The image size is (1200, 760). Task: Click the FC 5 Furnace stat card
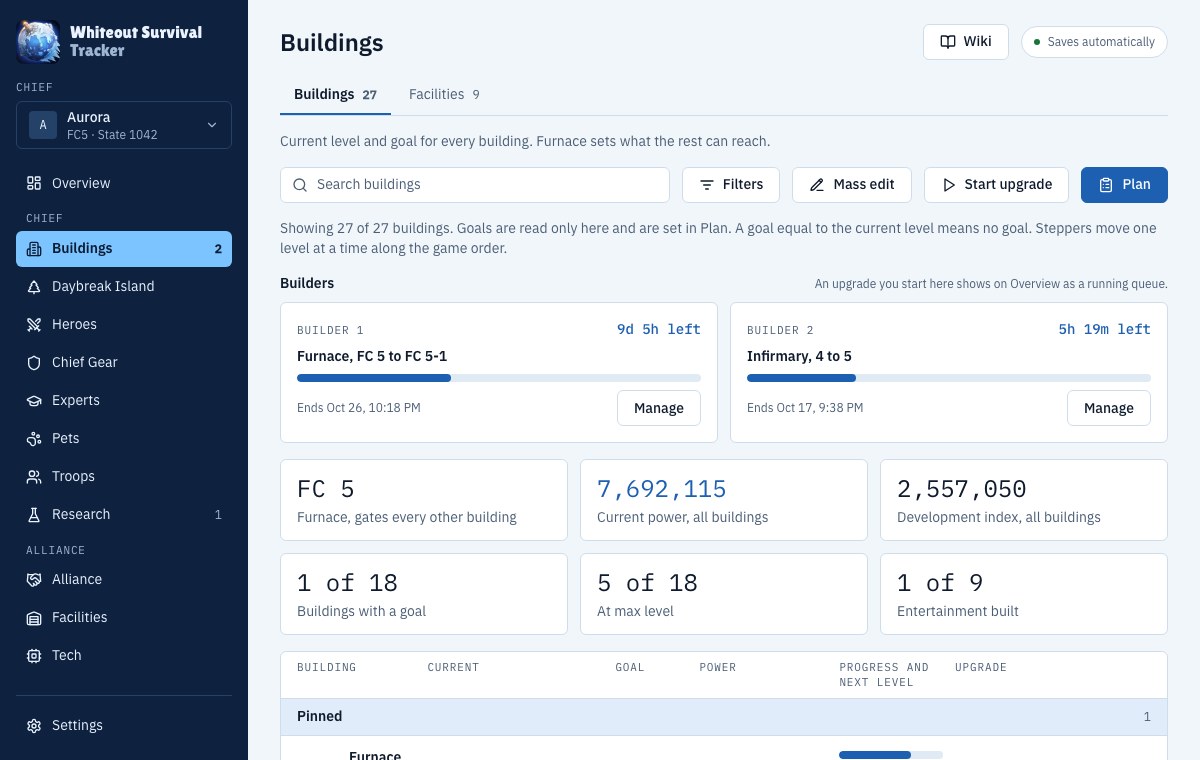[x=424, y=500]
